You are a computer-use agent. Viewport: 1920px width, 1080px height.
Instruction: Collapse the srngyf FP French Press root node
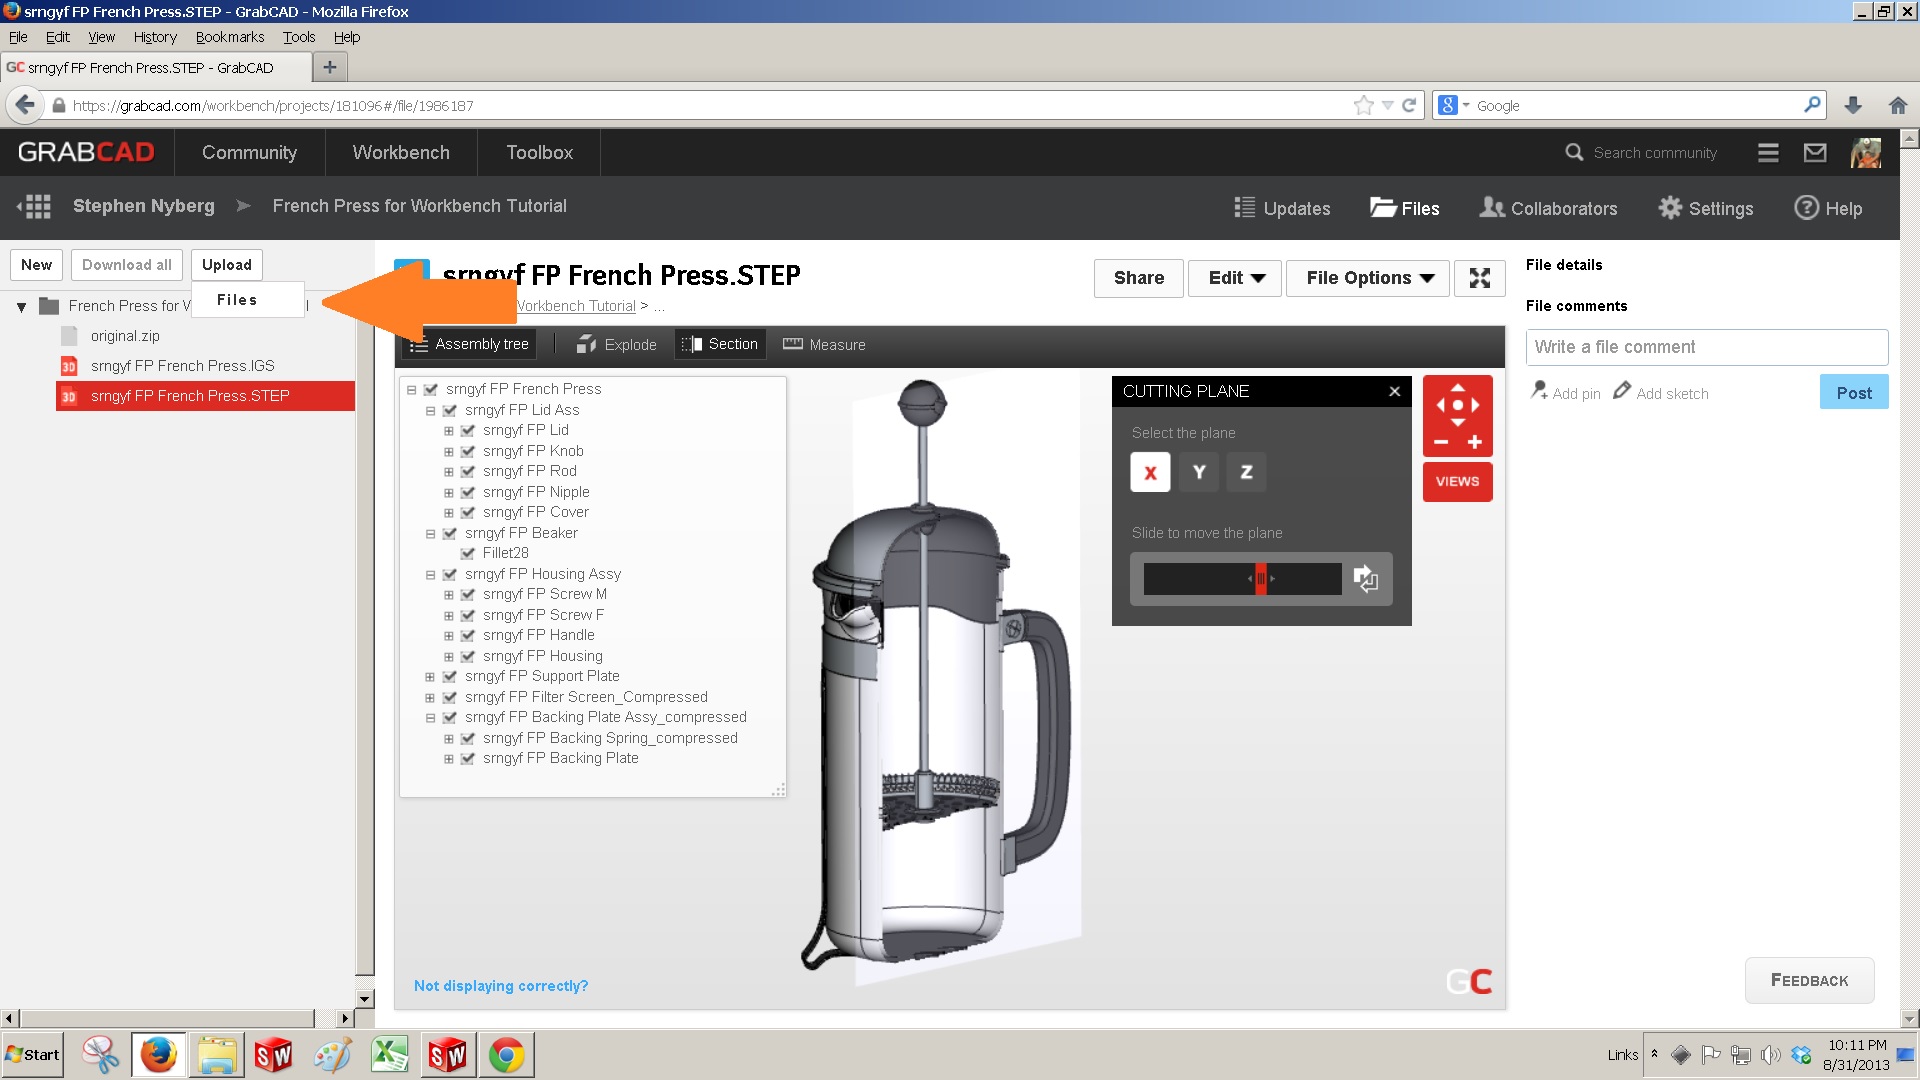coord(411,390)
